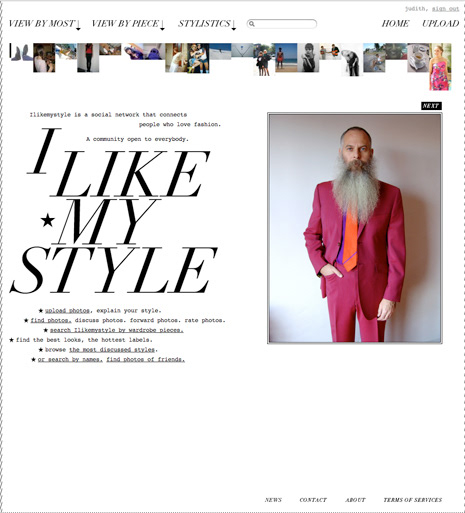Open the beach figure thumbnail

click(286, 58)
